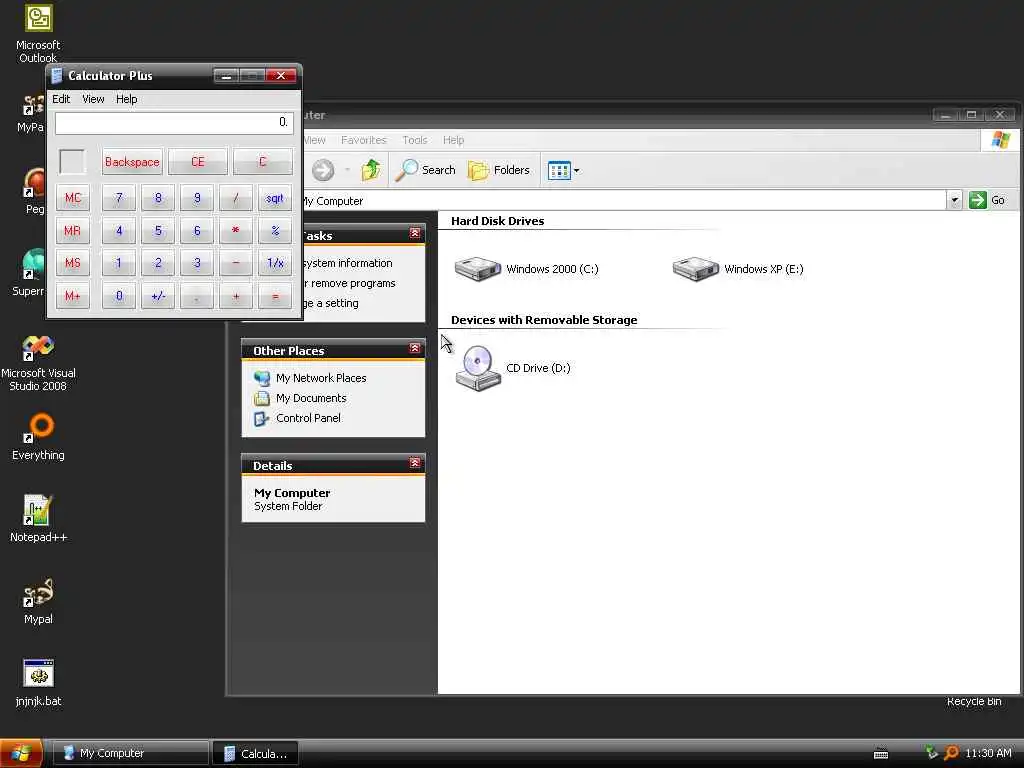This screenshot has width=1024, height=768.
Task: Click the 'system information' task link
Action: [x=348, y=263]
